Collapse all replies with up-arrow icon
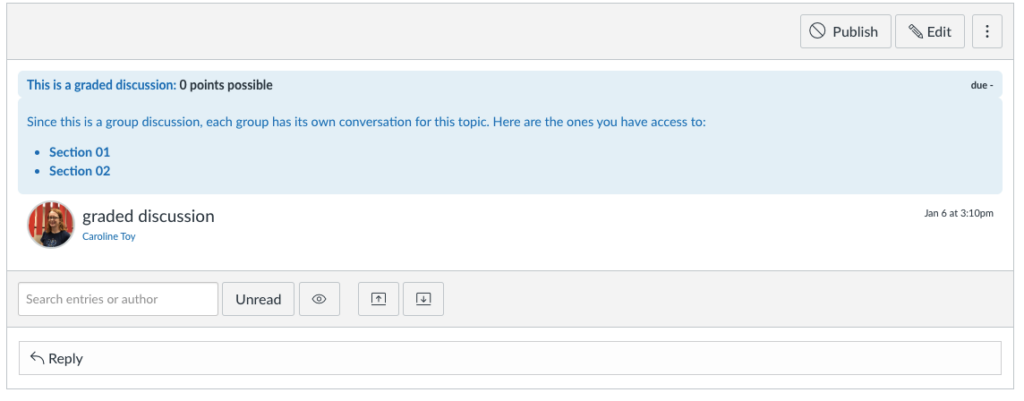 pos(379,299)
